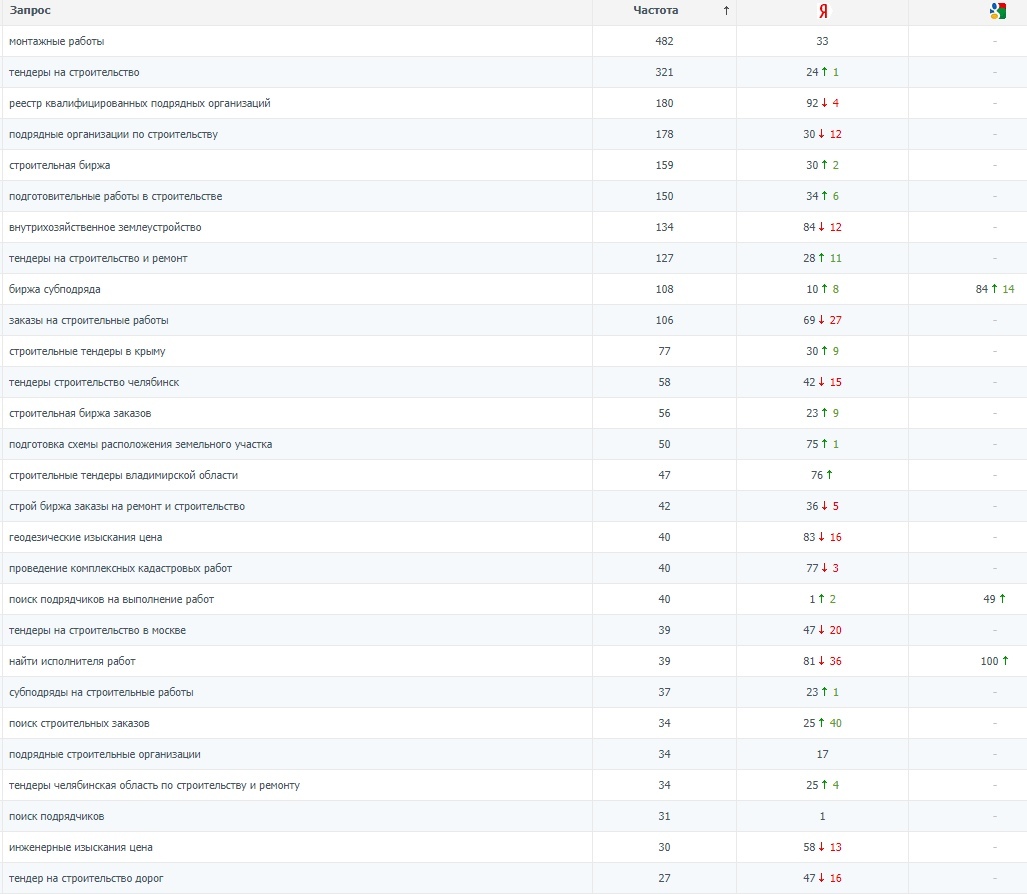The width and height of the screenshot is (1027, 894).
Task: Click 'строй биржа заказы на ремонт и строительство'
Action: 126,506
